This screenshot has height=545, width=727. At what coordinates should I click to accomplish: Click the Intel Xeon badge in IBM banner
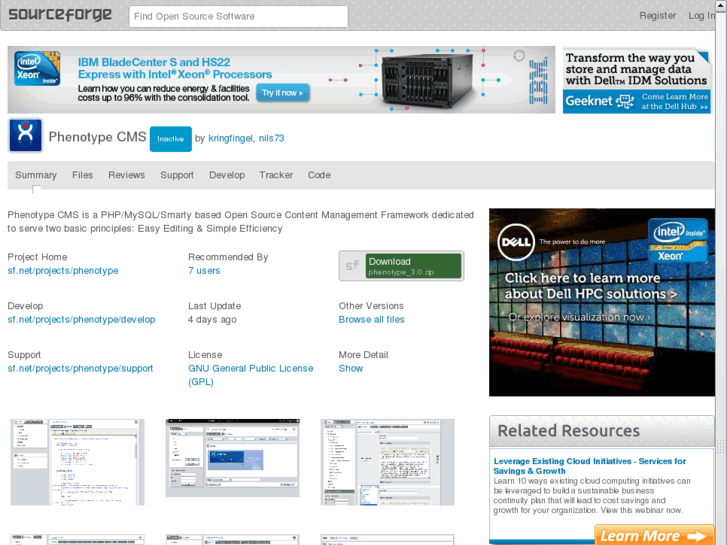(37, 69)
